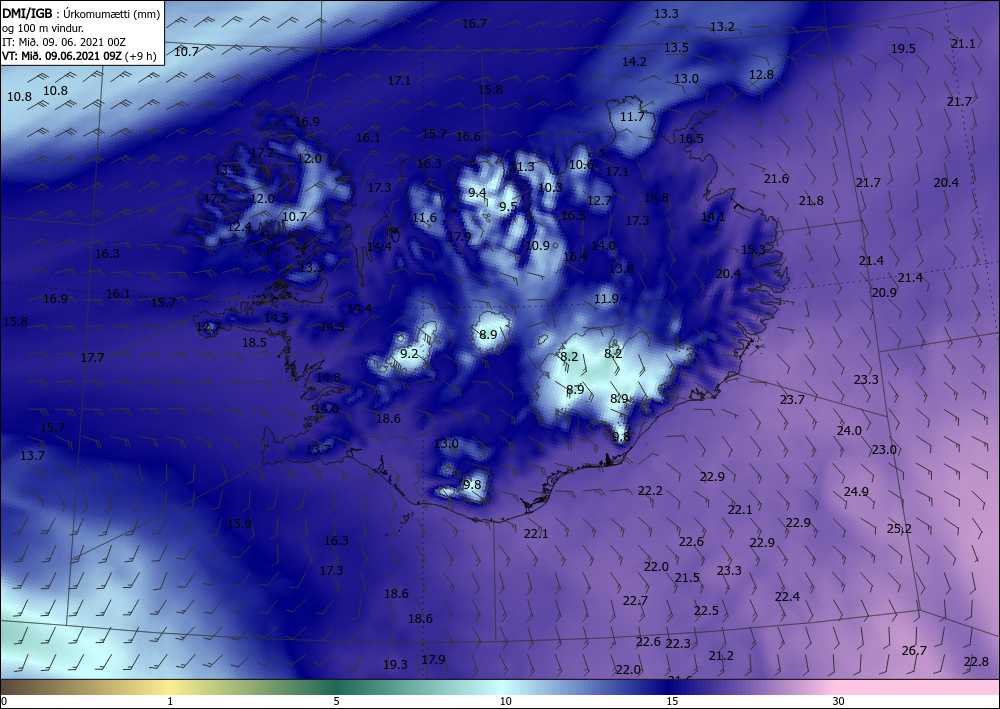This screenshot has height=709, width=1000.
Task: Click the 10.9 value on the map
Action: coord(537,245)
